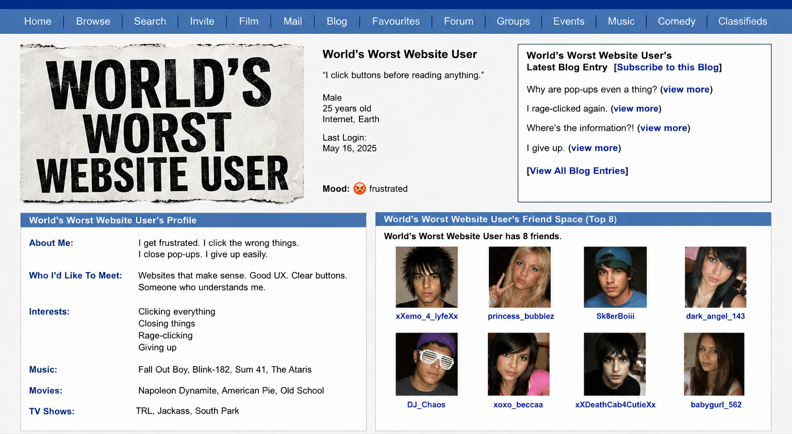Open xoxo_beccaa friend photo
792x434 pixels.
pos(519,364)
